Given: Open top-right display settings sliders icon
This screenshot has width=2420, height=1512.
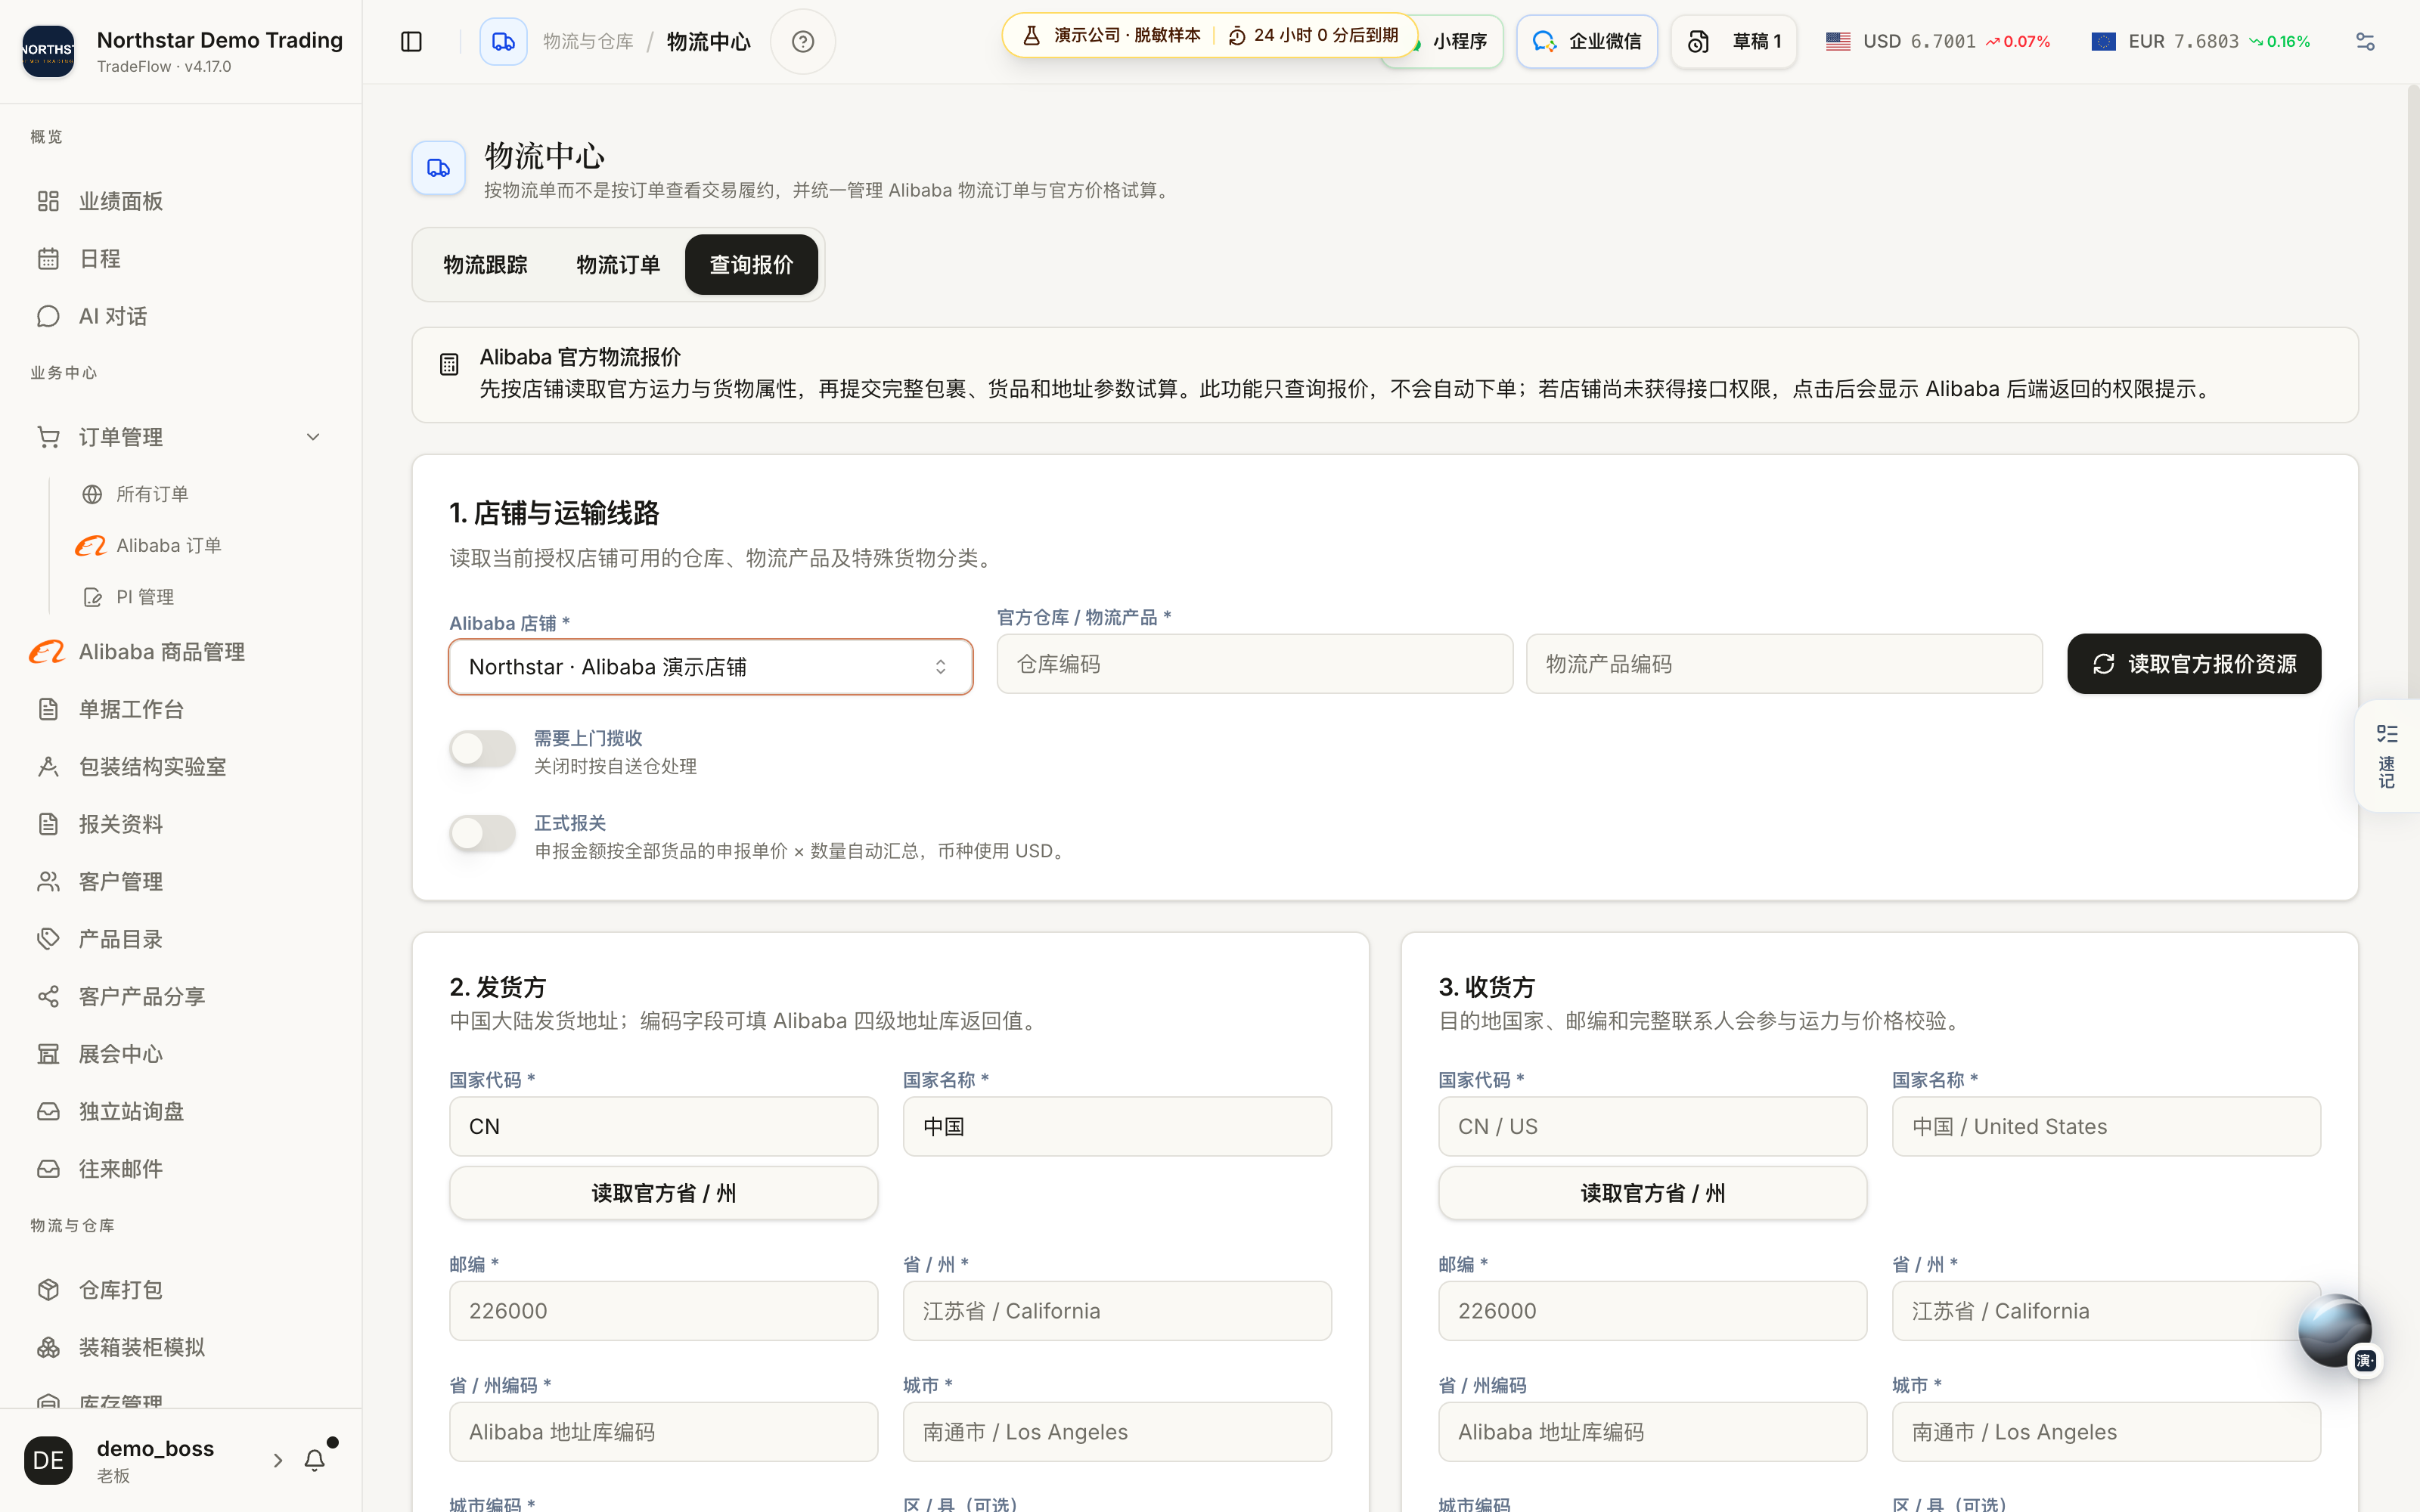Looking at the screenshot, I should 2364,41.
